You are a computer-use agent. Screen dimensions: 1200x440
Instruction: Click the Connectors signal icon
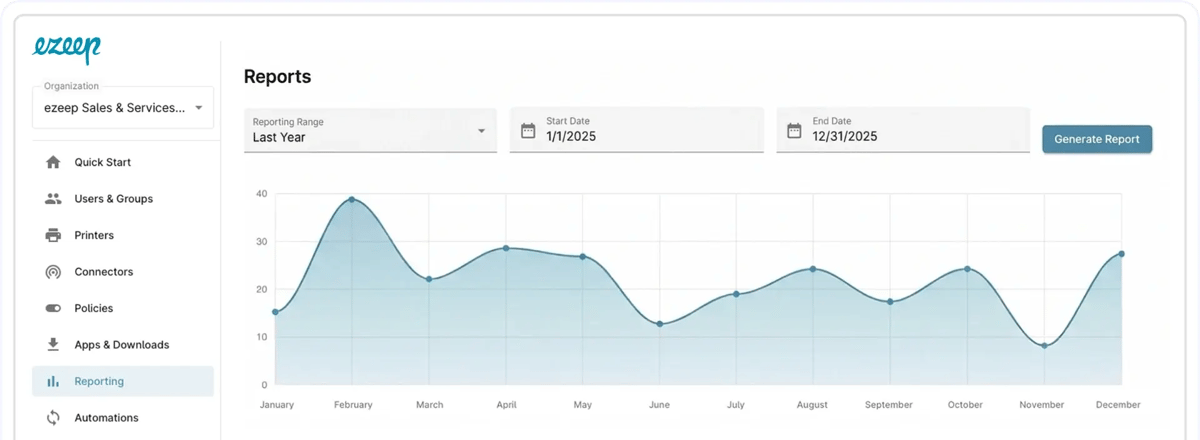tap(53, 272)
